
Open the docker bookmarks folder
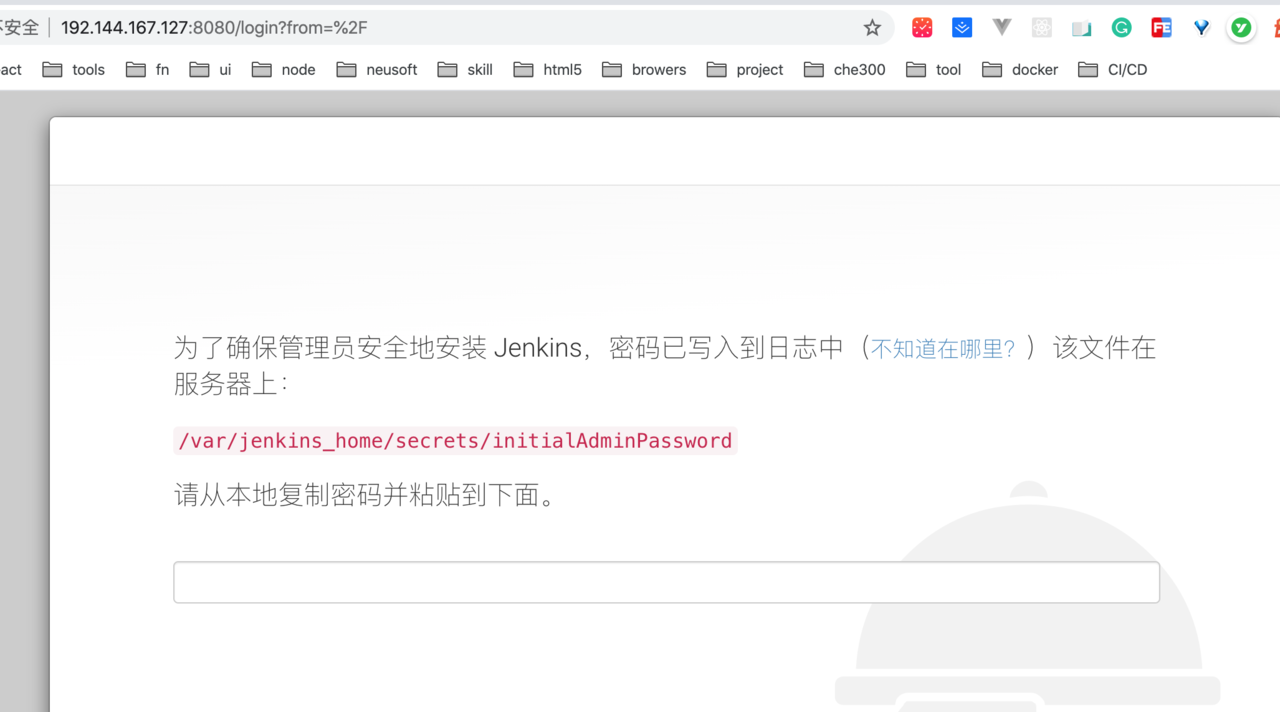(1019, 69)
